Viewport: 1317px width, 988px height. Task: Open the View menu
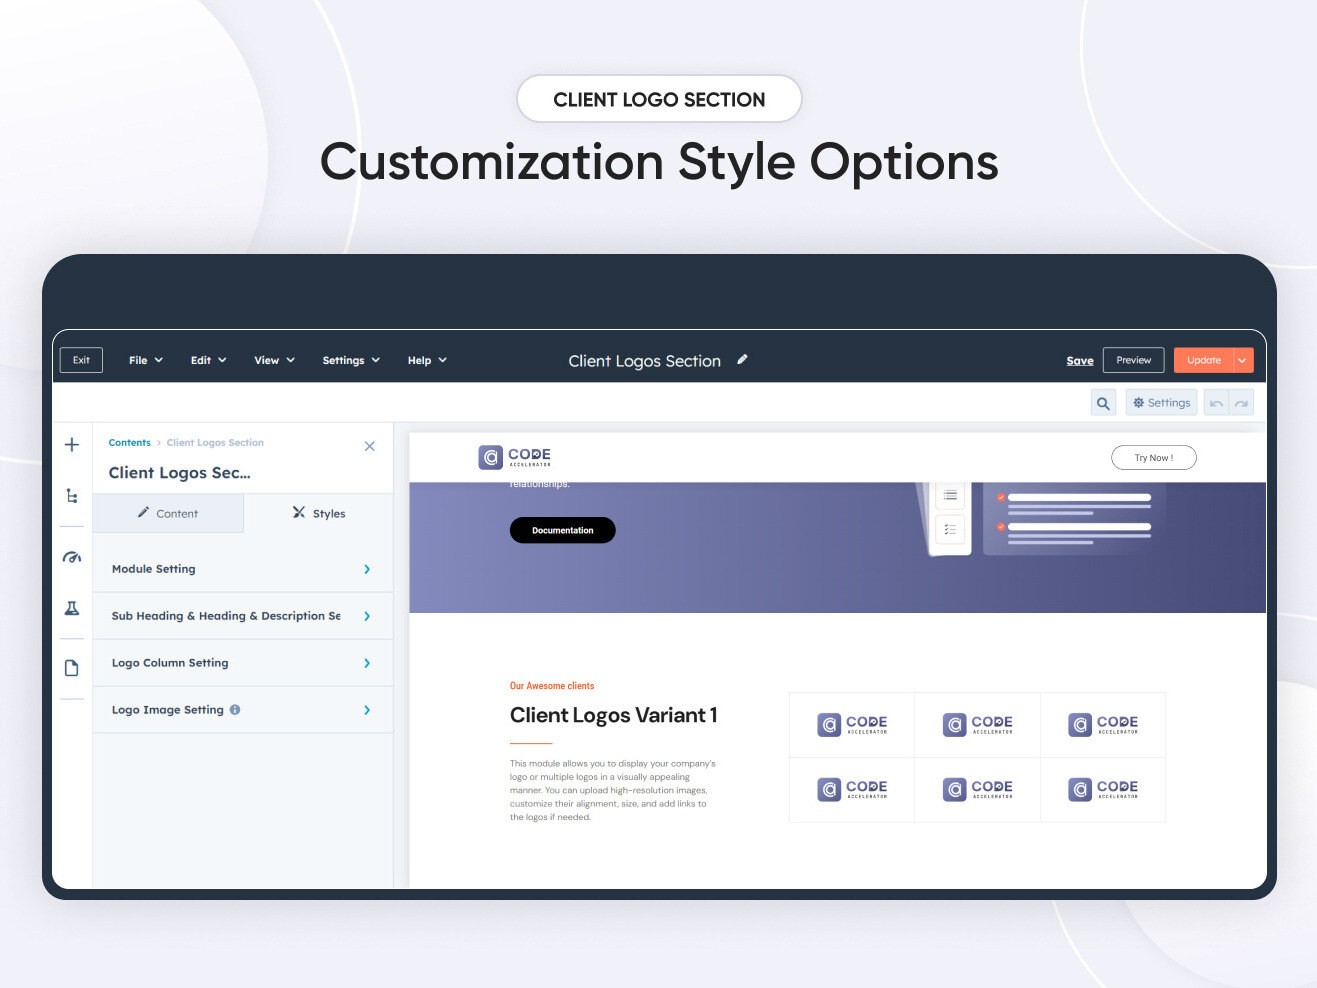click(x=271, y=359)
